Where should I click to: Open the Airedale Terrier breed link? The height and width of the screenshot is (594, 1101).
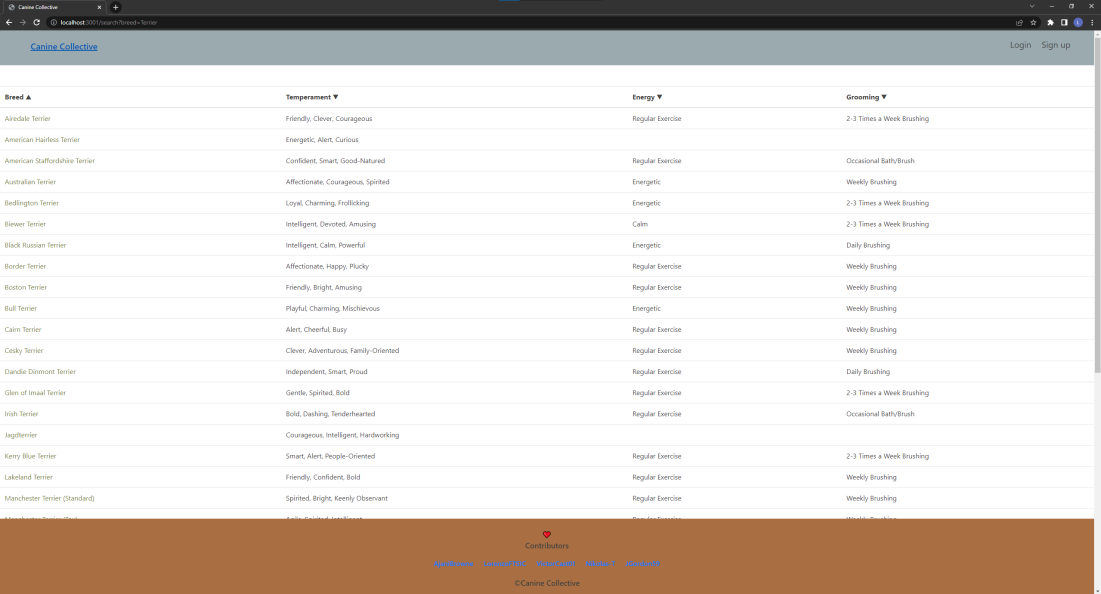(29, 118)
